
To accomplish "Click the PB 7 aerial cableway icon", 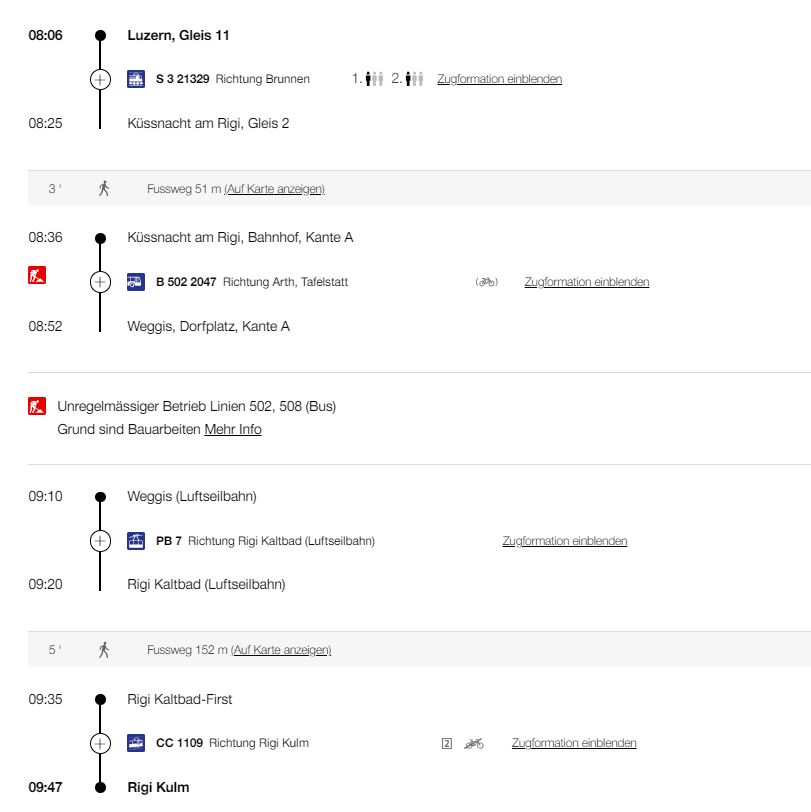I will point(134,540).
